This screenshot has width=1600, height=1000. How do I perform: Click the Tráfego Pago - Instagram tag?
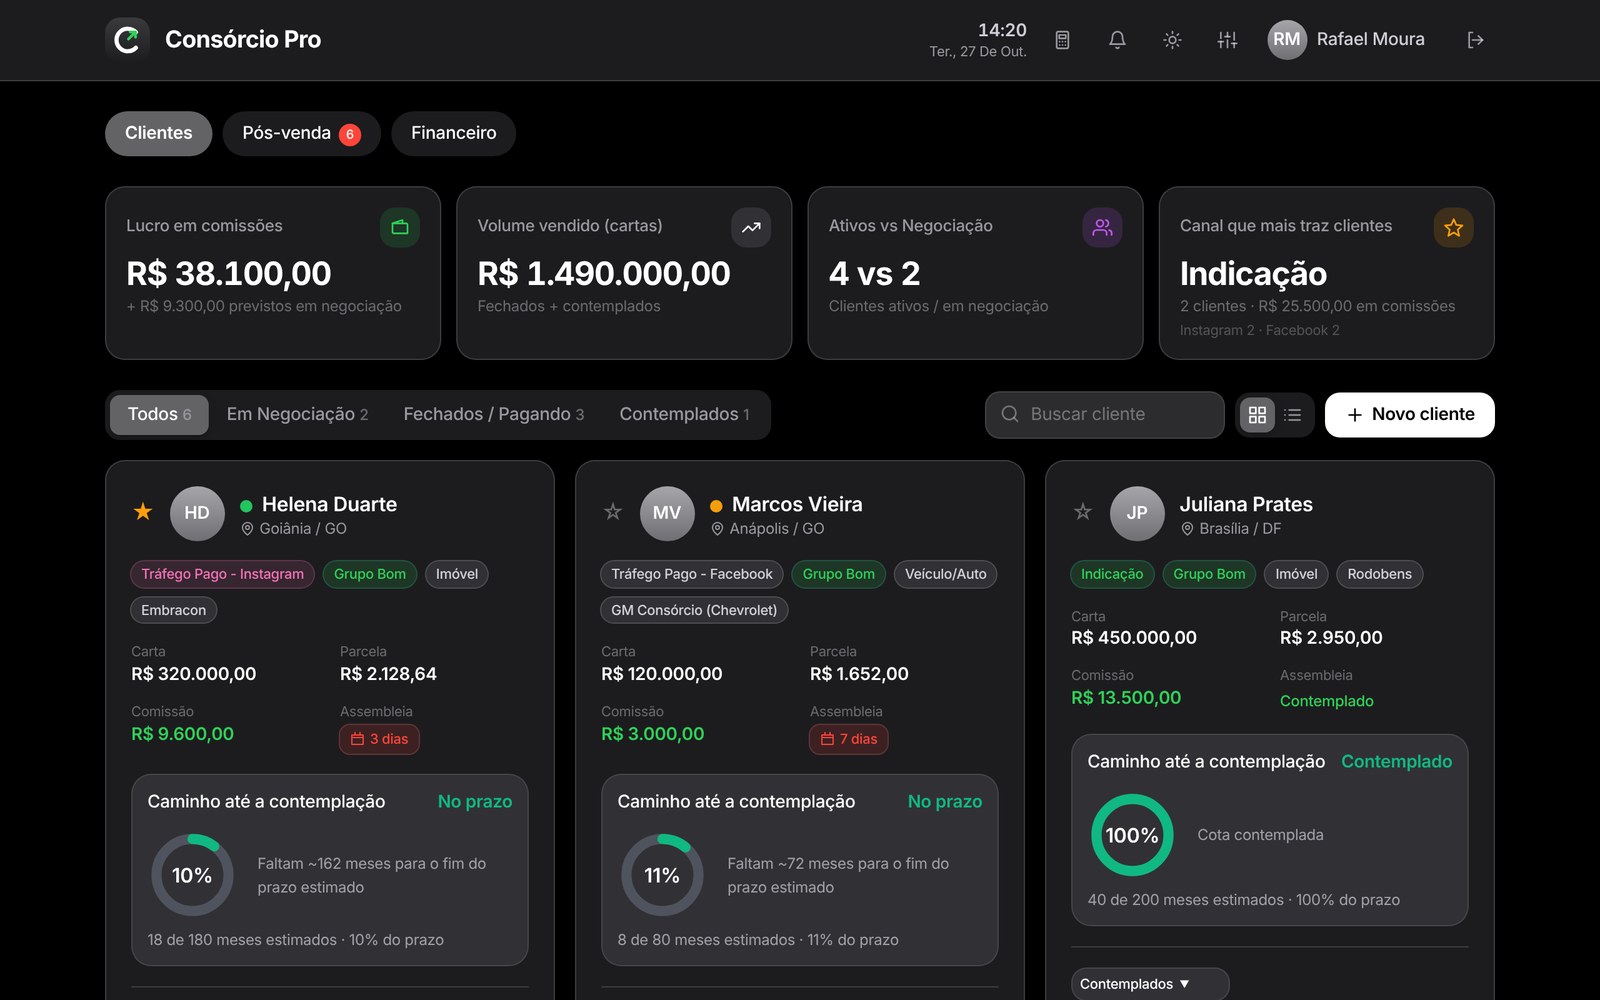pos(222,574)
